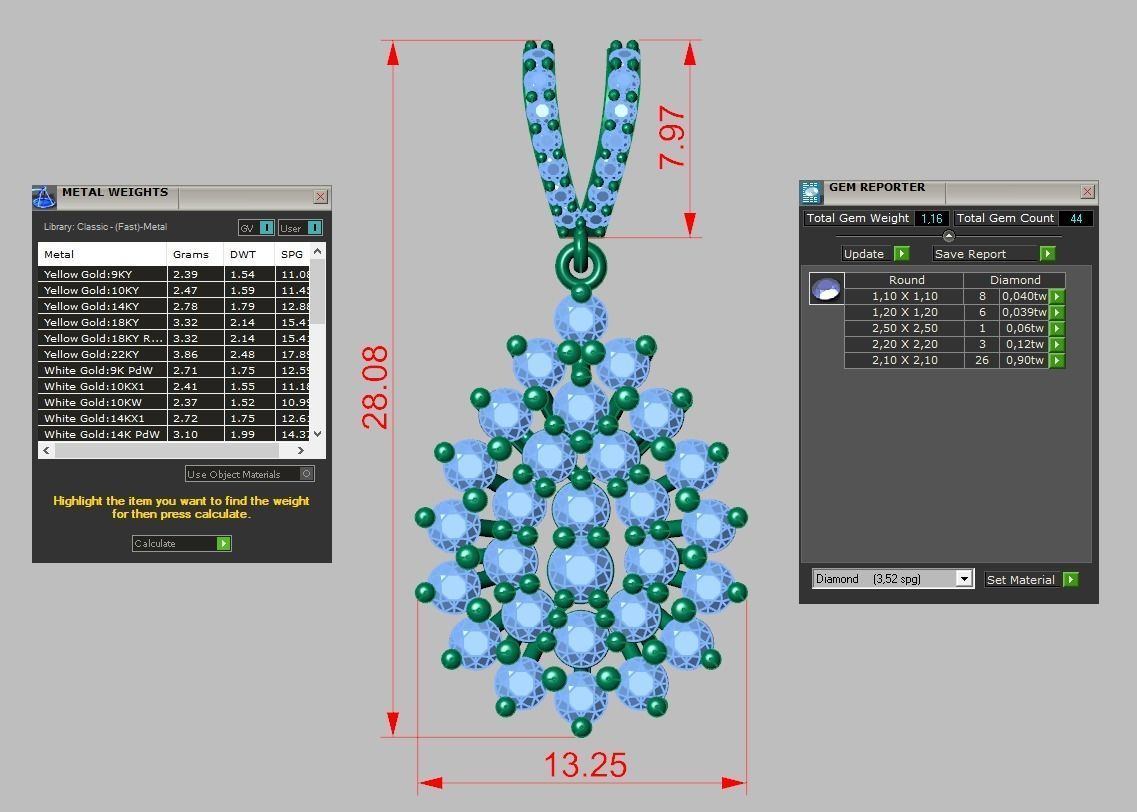Screen dimensions: 1137x812
Task: Click green arrow beside Save Report
Action: click(x=1048, y=254)
